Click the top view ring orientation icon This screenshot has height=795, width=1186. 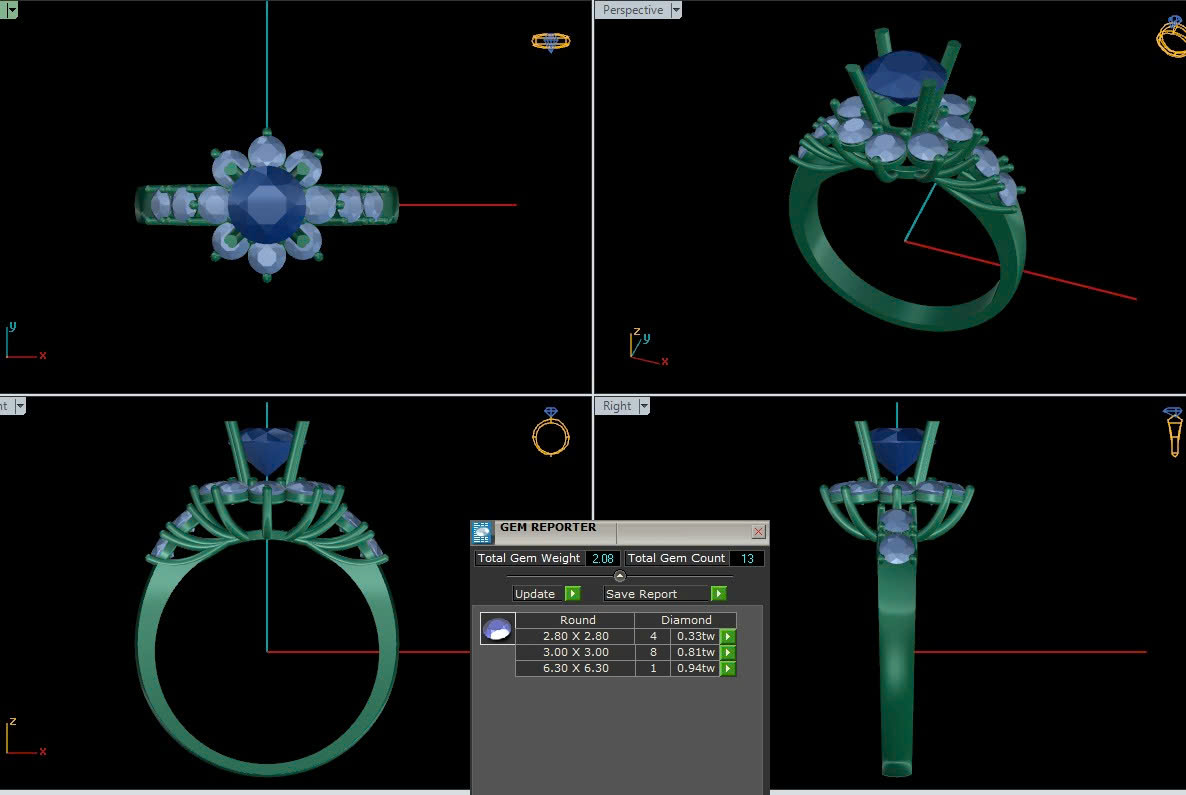(x=550, y=41)
